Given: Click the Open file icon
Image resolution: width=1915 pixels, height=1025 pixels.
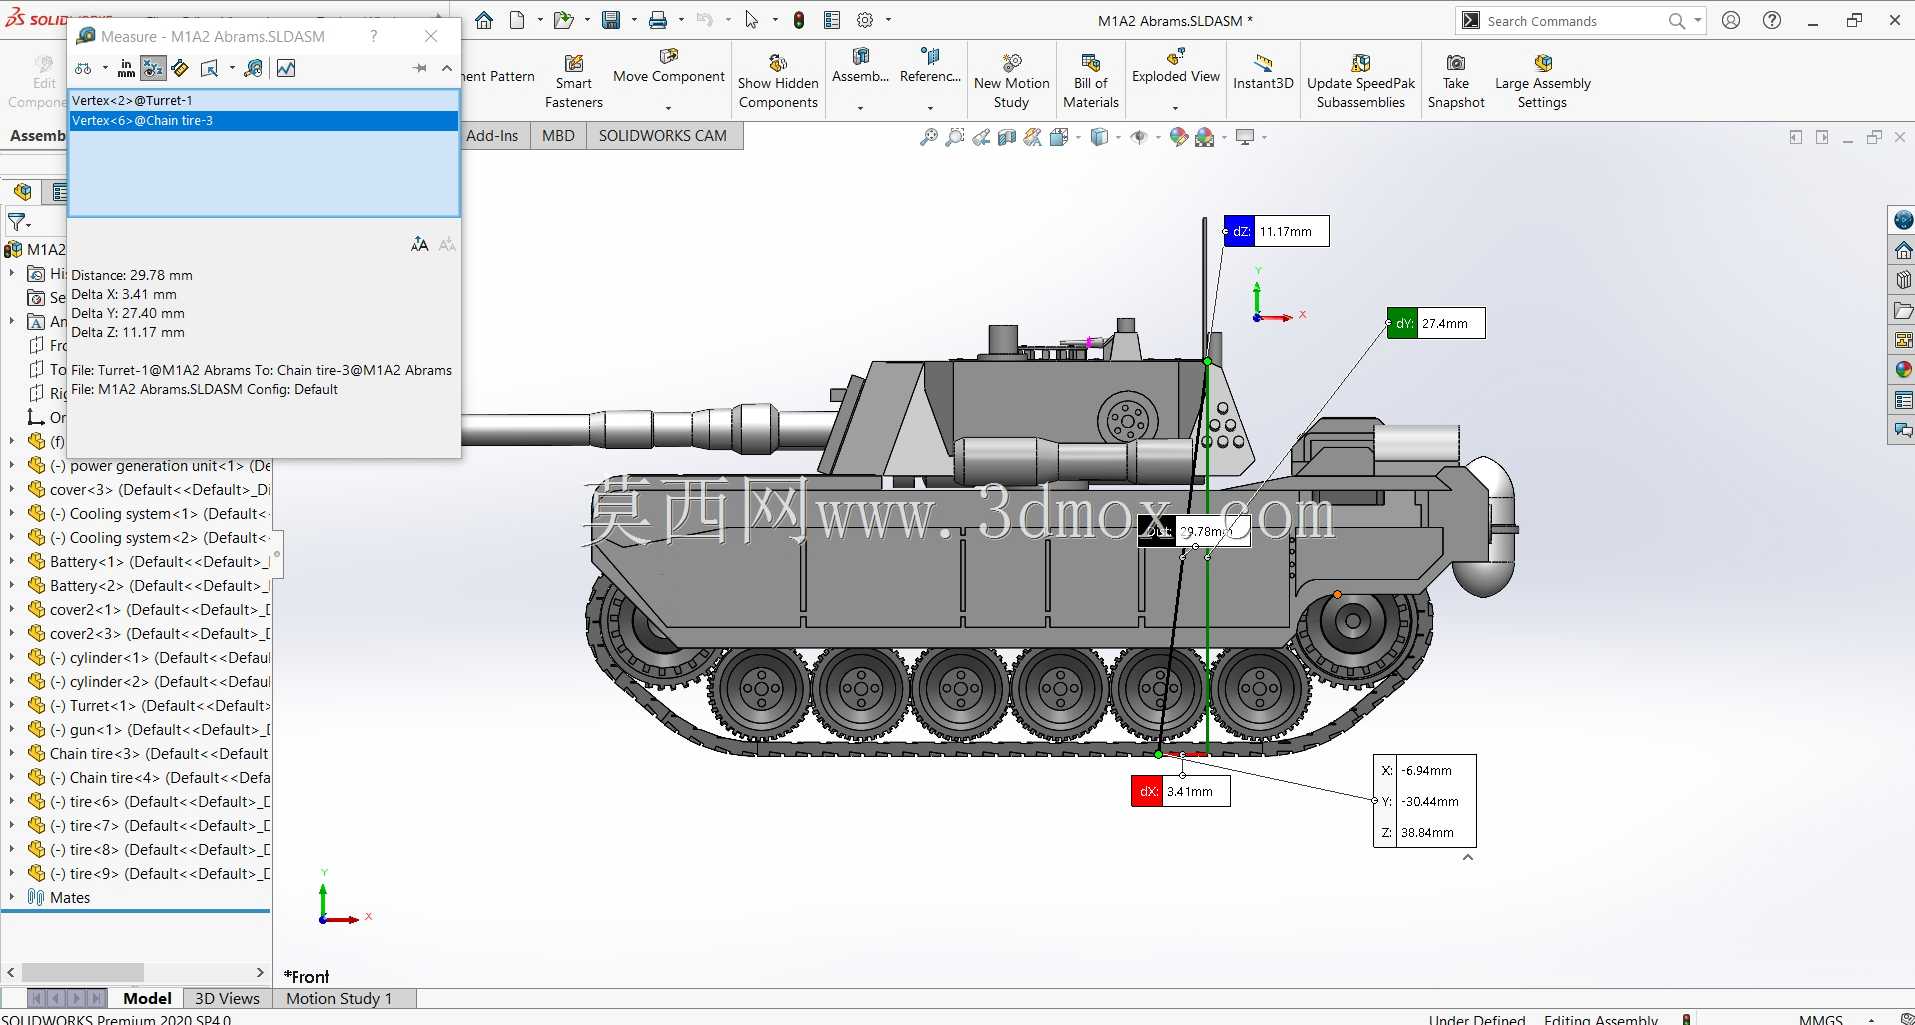Looking at the screenshot, I should pos(563,20).
